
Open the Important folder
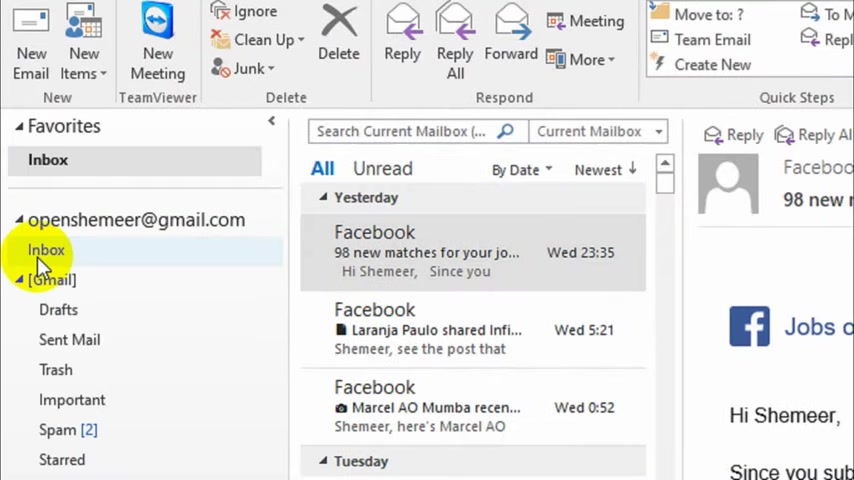[x=72, y=400]
